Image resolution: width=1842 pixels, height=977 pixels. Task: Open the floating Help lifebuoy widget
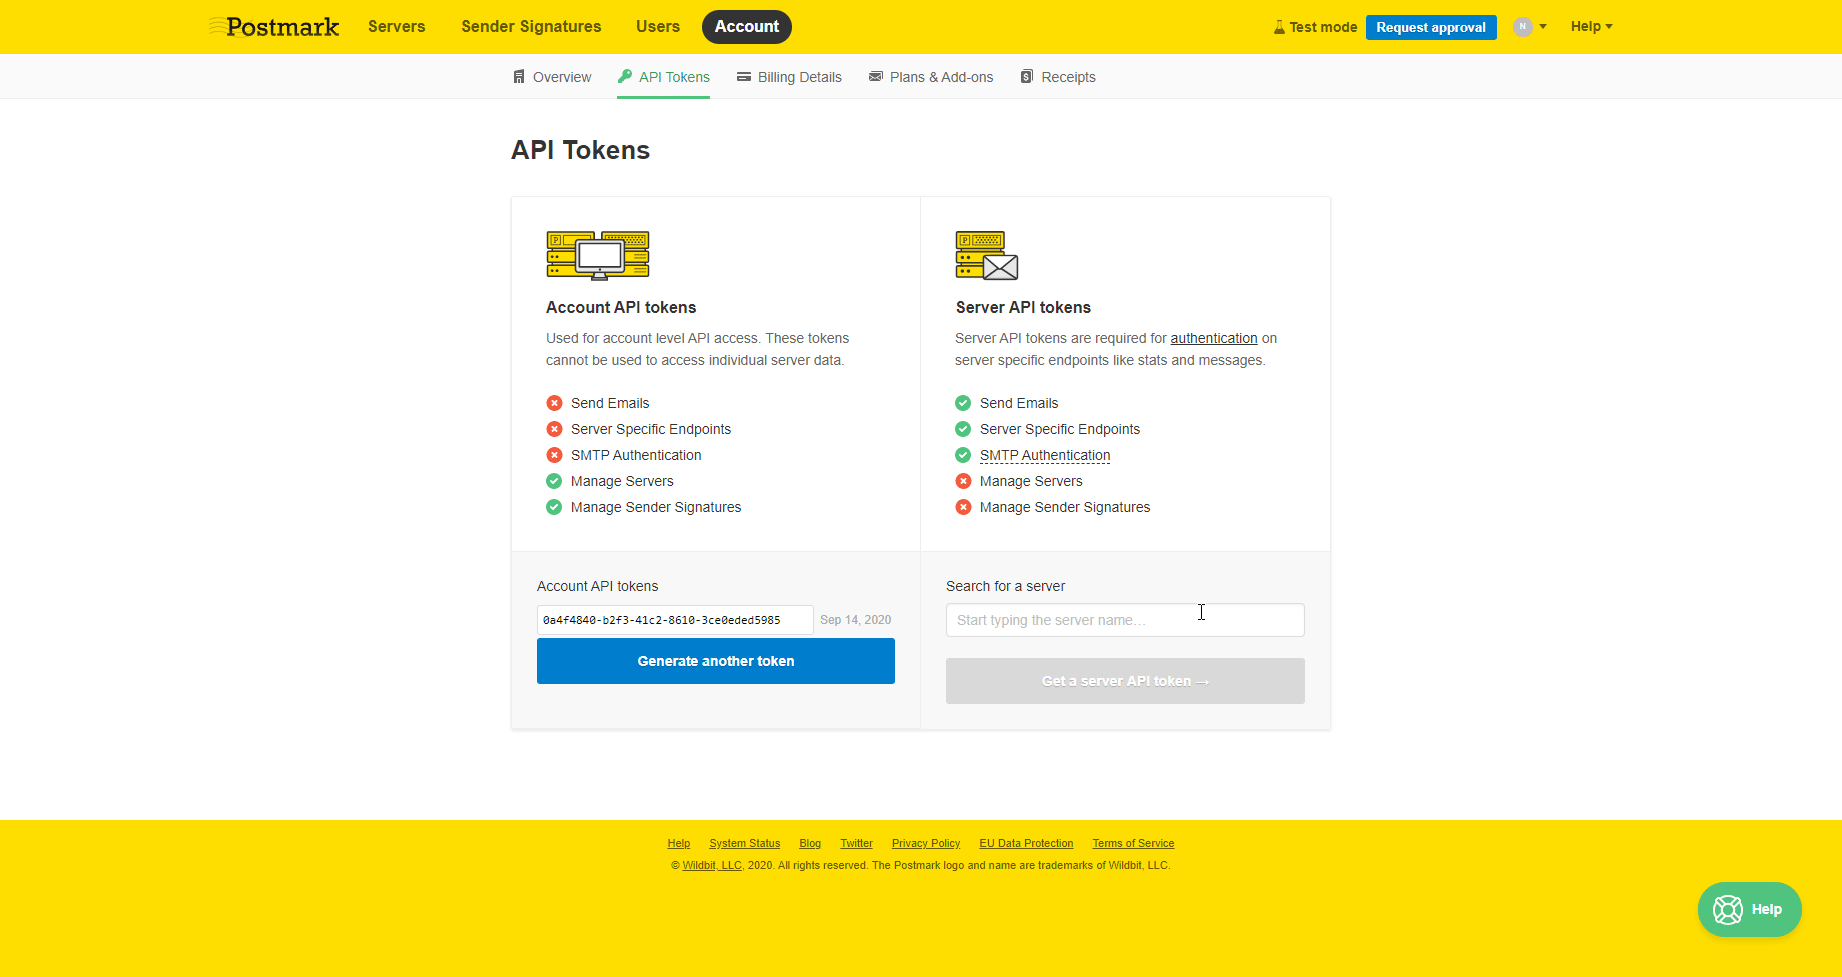pos(1749,909)
